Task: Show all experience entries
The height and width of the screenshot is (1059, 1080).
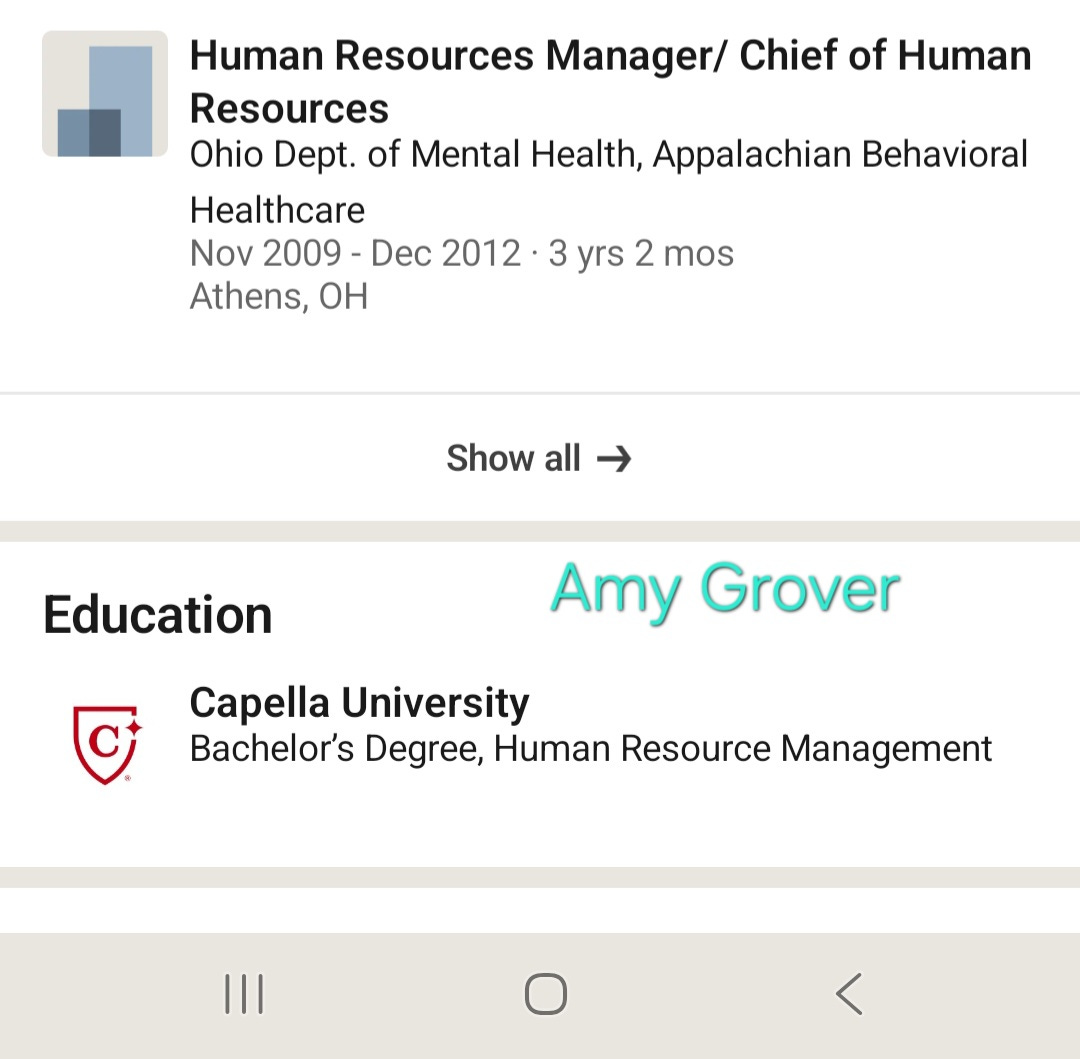Action: pyautogui.click(x=539, y=458)
